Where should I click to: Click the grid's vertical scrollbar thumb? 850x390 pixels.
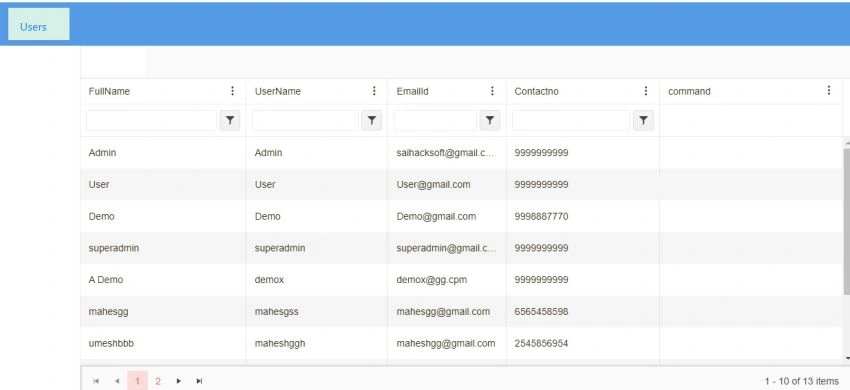(847, 222)
